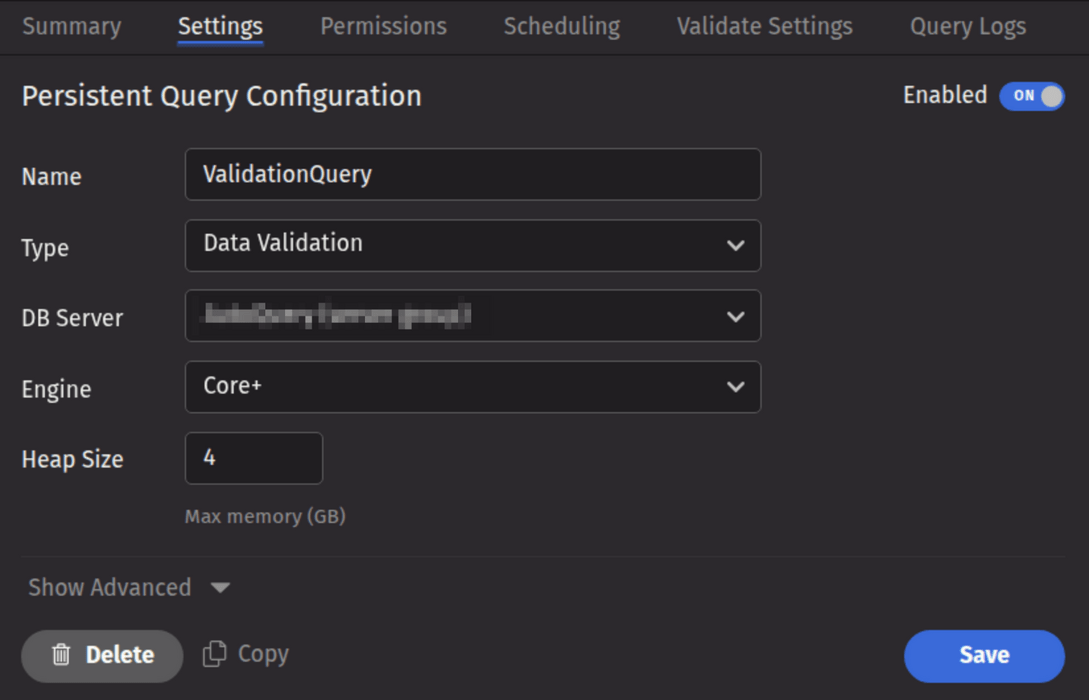Expand the Show Advanced section
The height and width of the screenshot is (700, 1089).
[x=110, y=588]
